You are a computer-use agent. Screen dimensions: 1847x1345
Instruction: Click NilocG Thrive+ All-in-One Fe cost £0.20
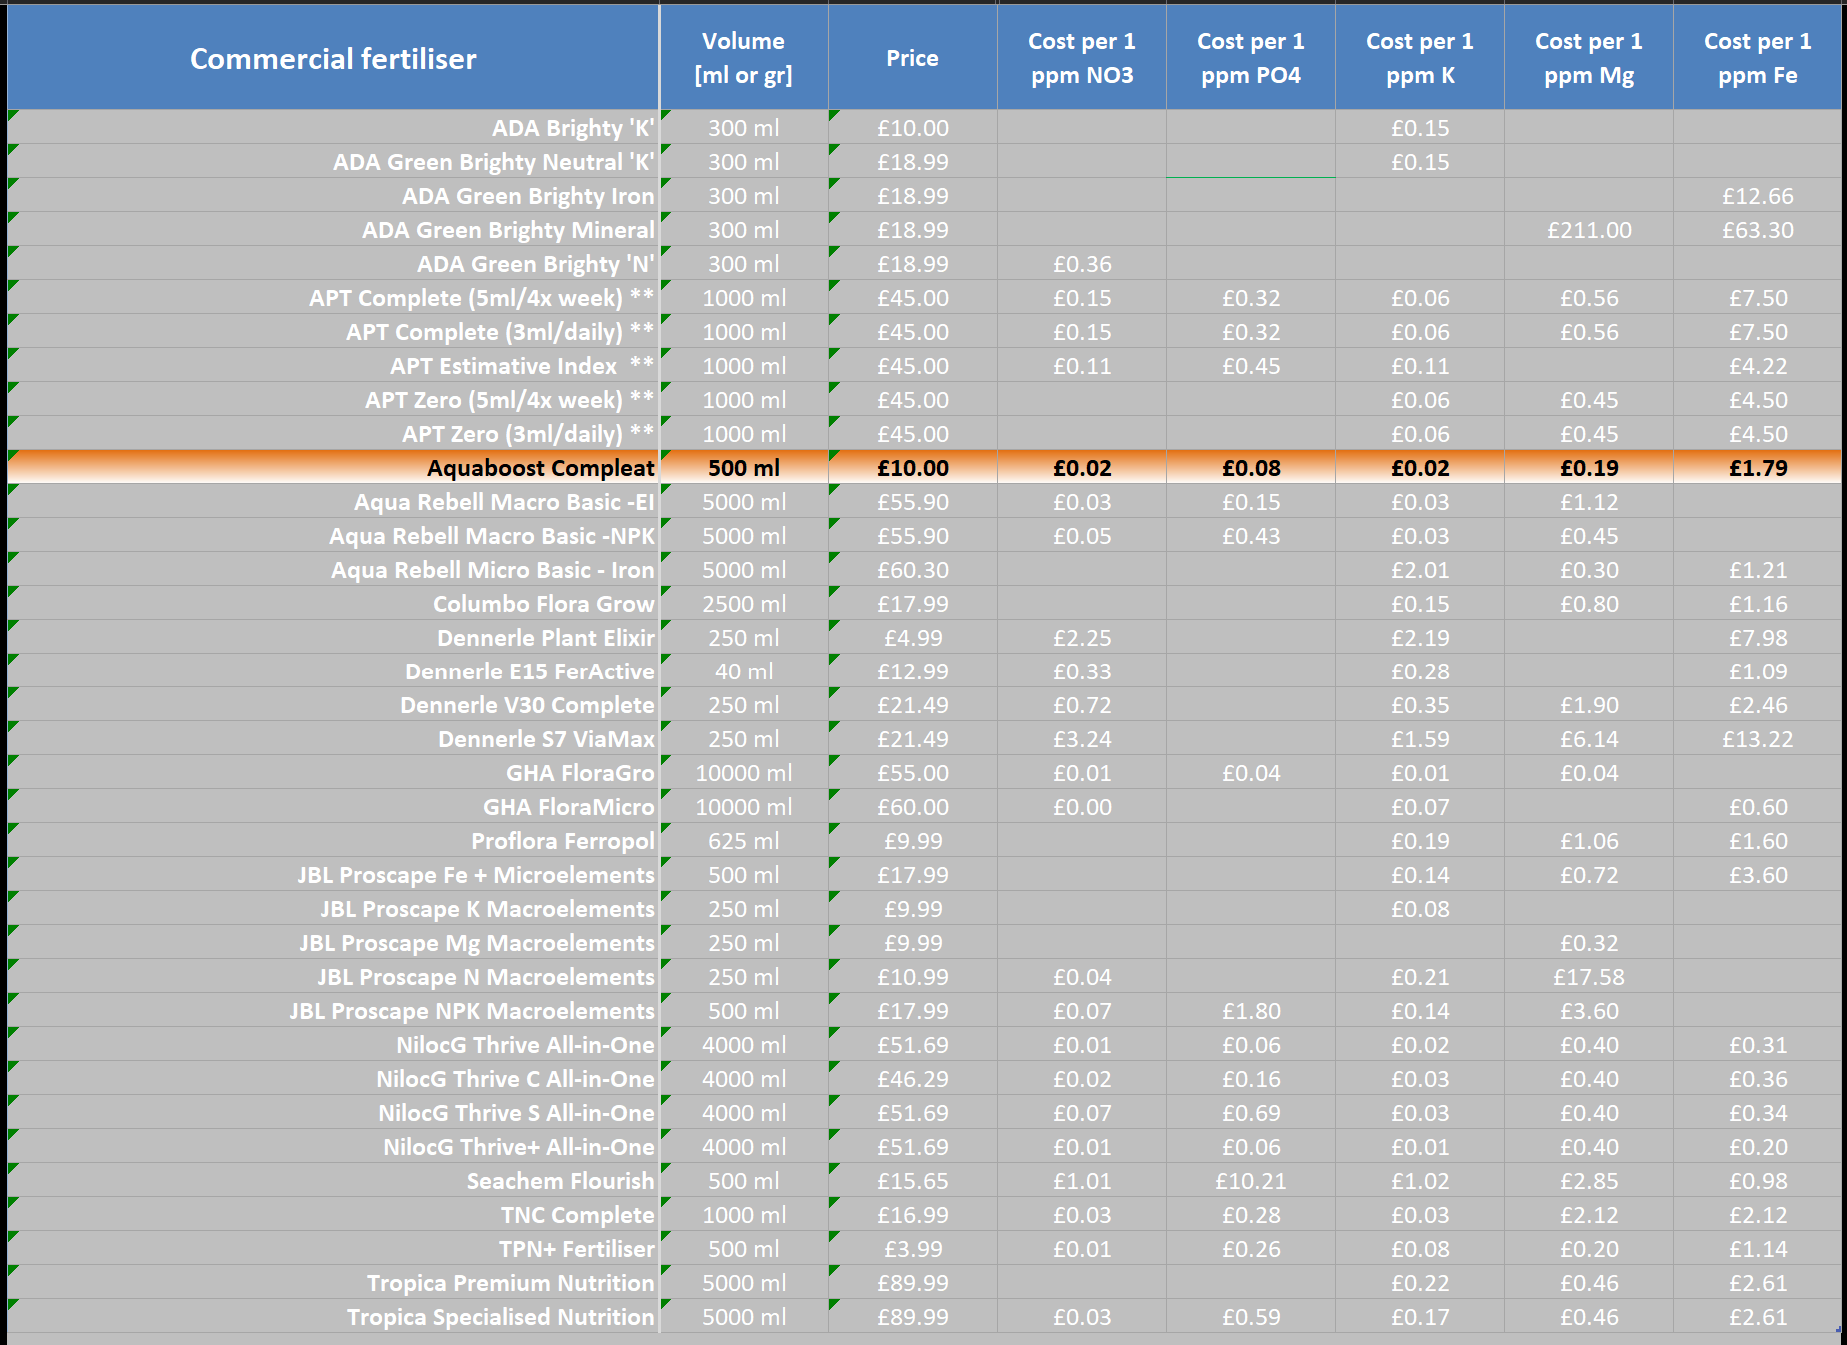[1758, 1147]
